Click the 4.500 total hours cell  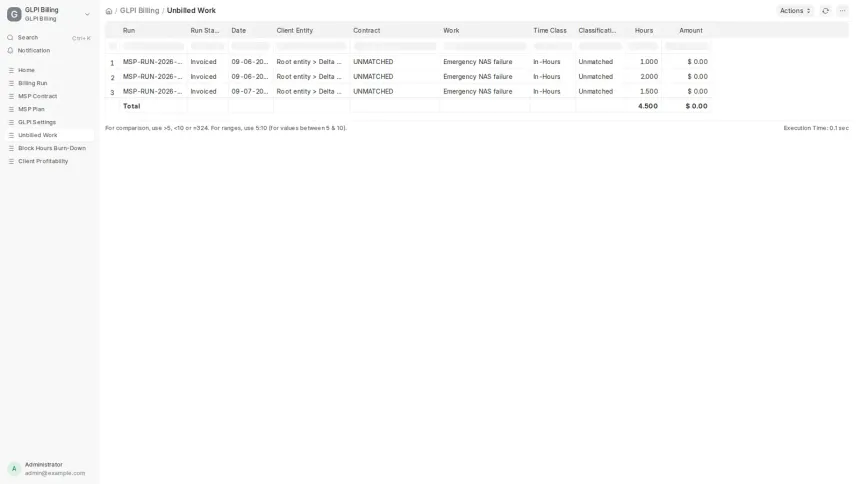coord(644,106)
